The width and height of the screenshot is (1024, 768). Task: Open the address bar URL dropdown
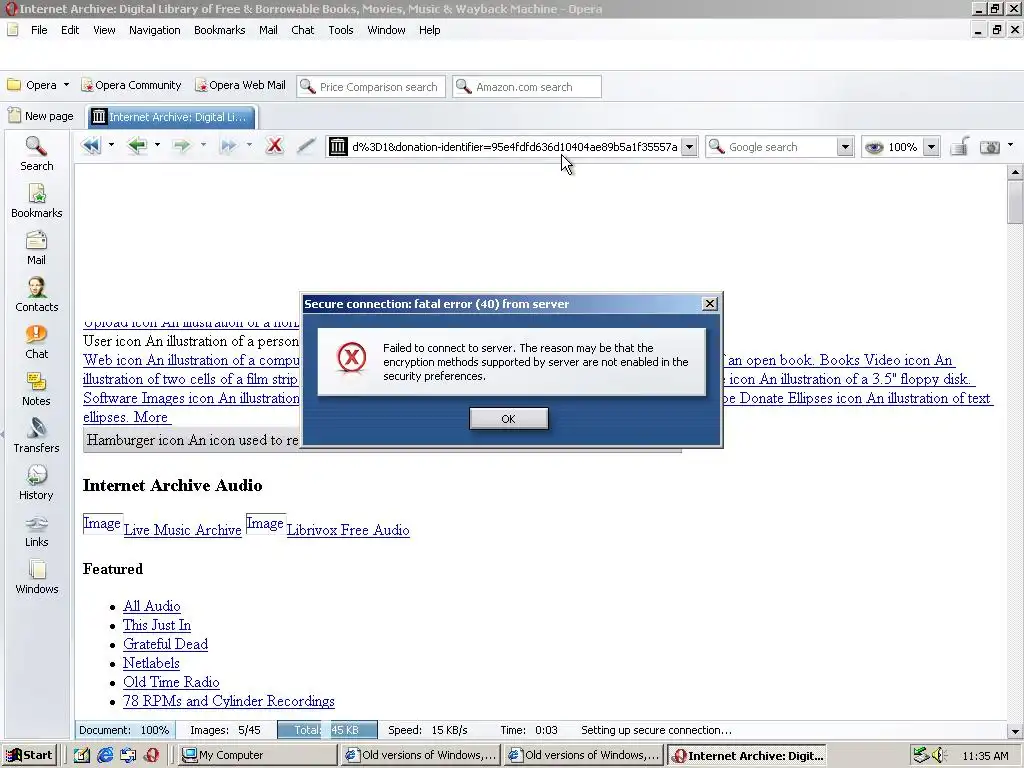point(689,147)
